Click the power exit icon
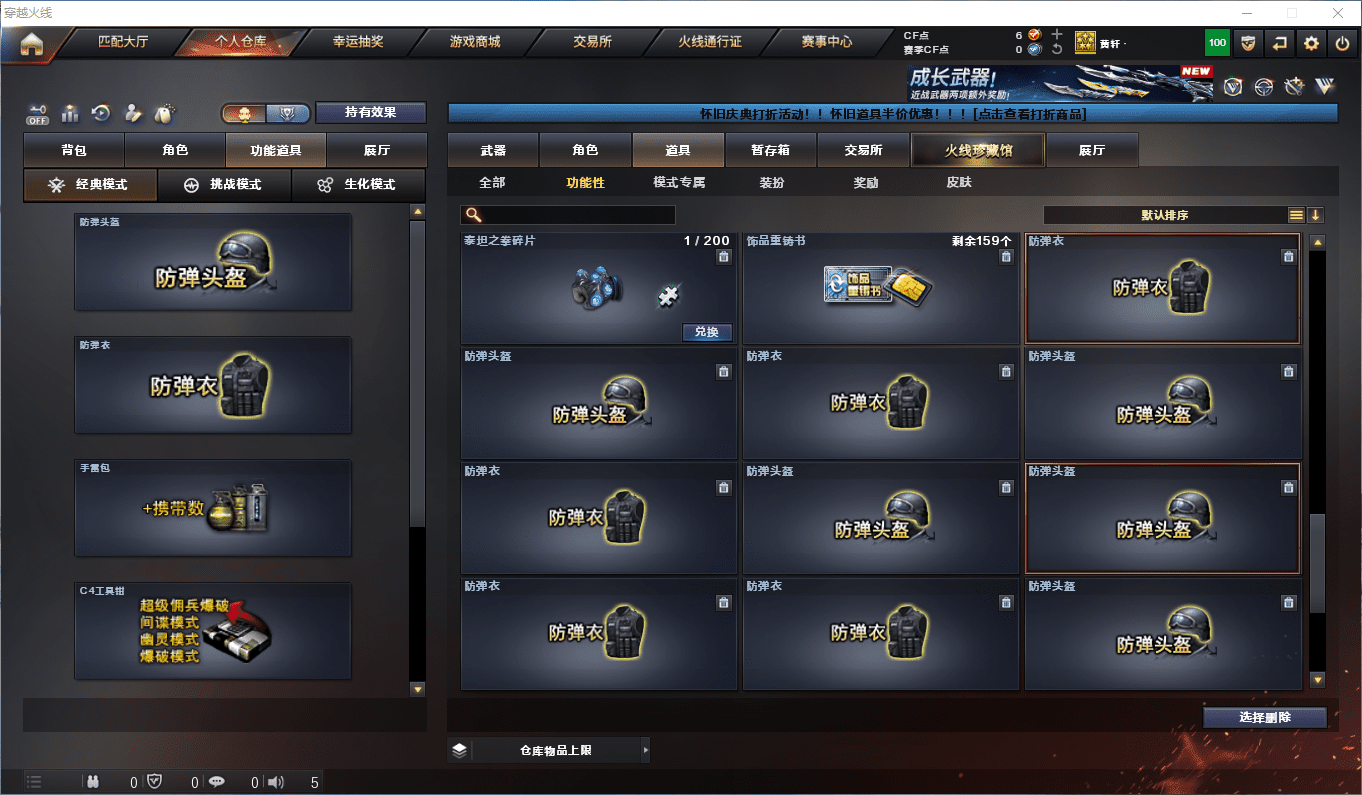This screenshot has width=1362, height=795. coord(1342,43)
